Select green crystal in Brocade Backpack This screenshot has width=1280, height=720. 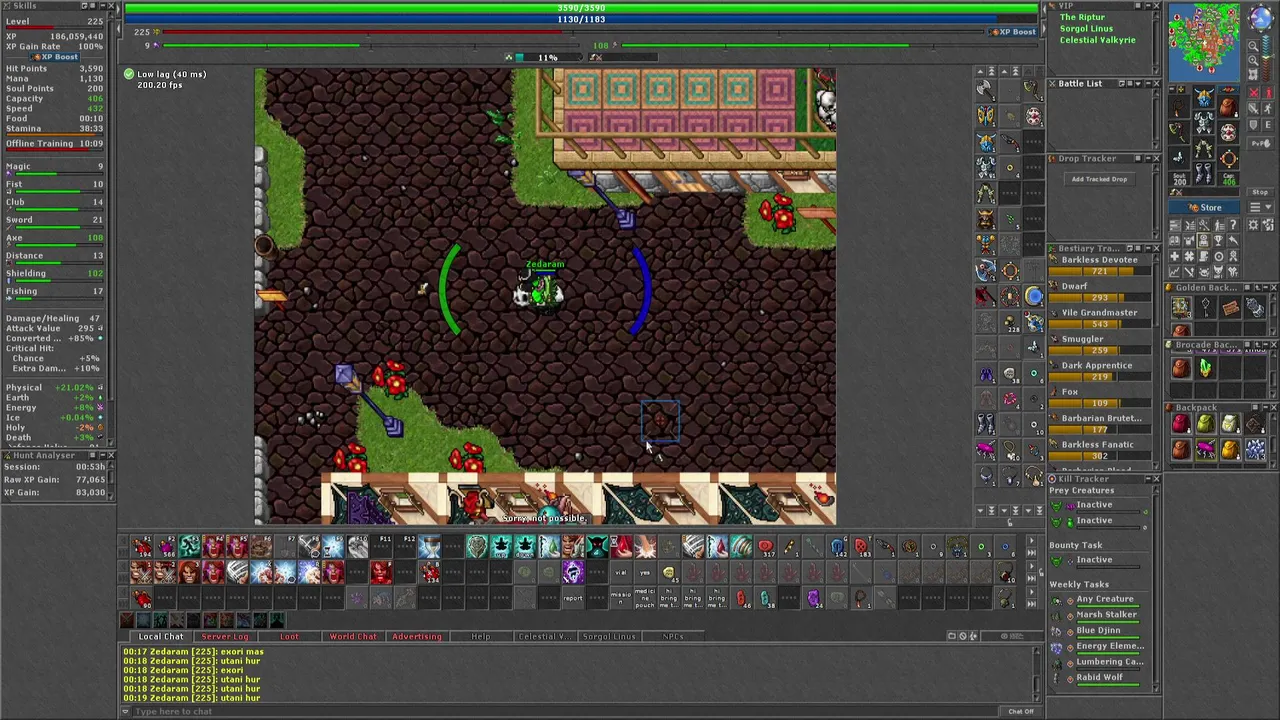(x=1206, y=367)
